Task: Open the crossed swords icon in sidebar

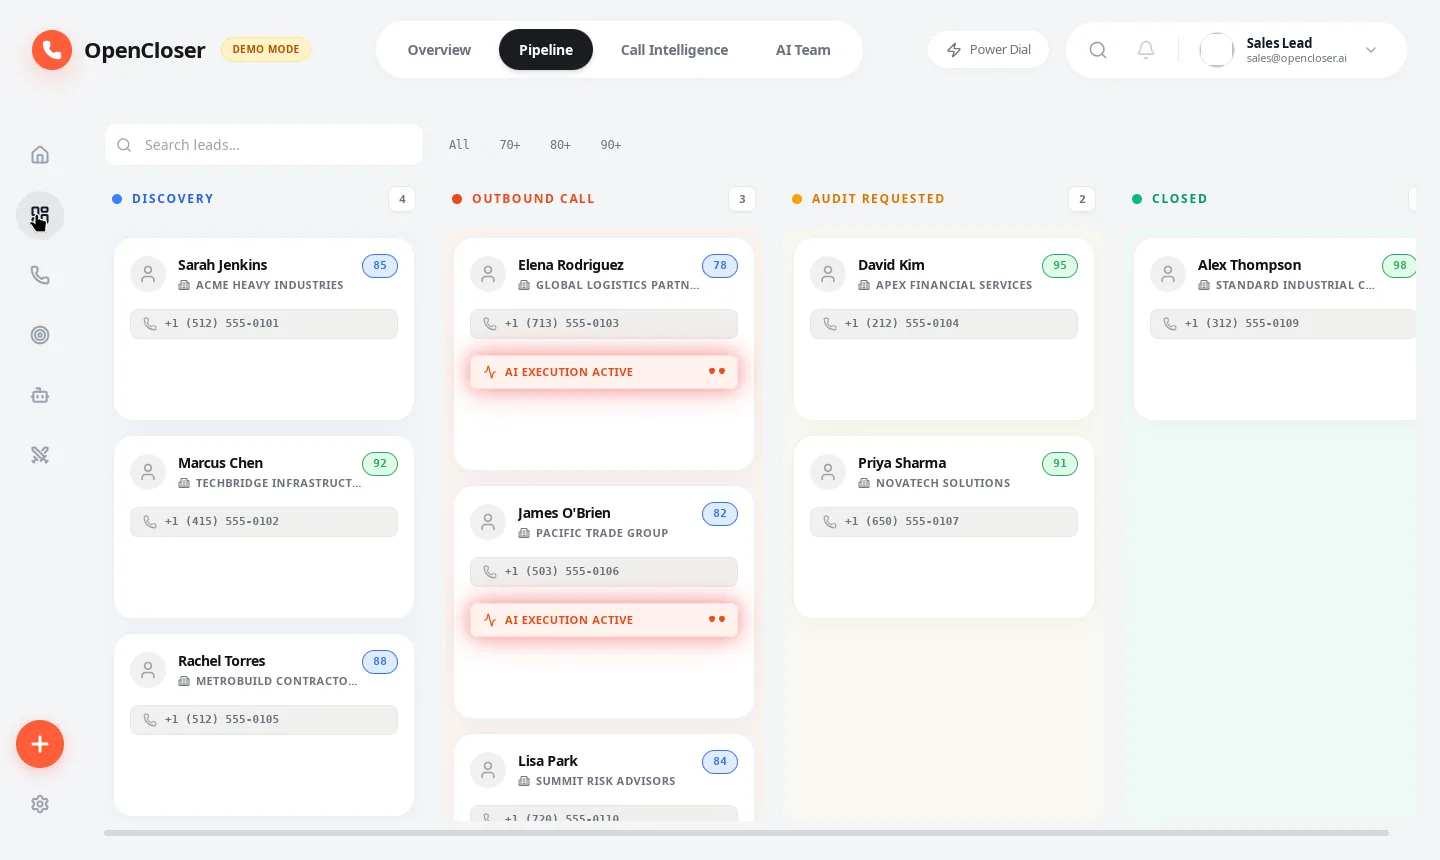Action: [40, 455]
